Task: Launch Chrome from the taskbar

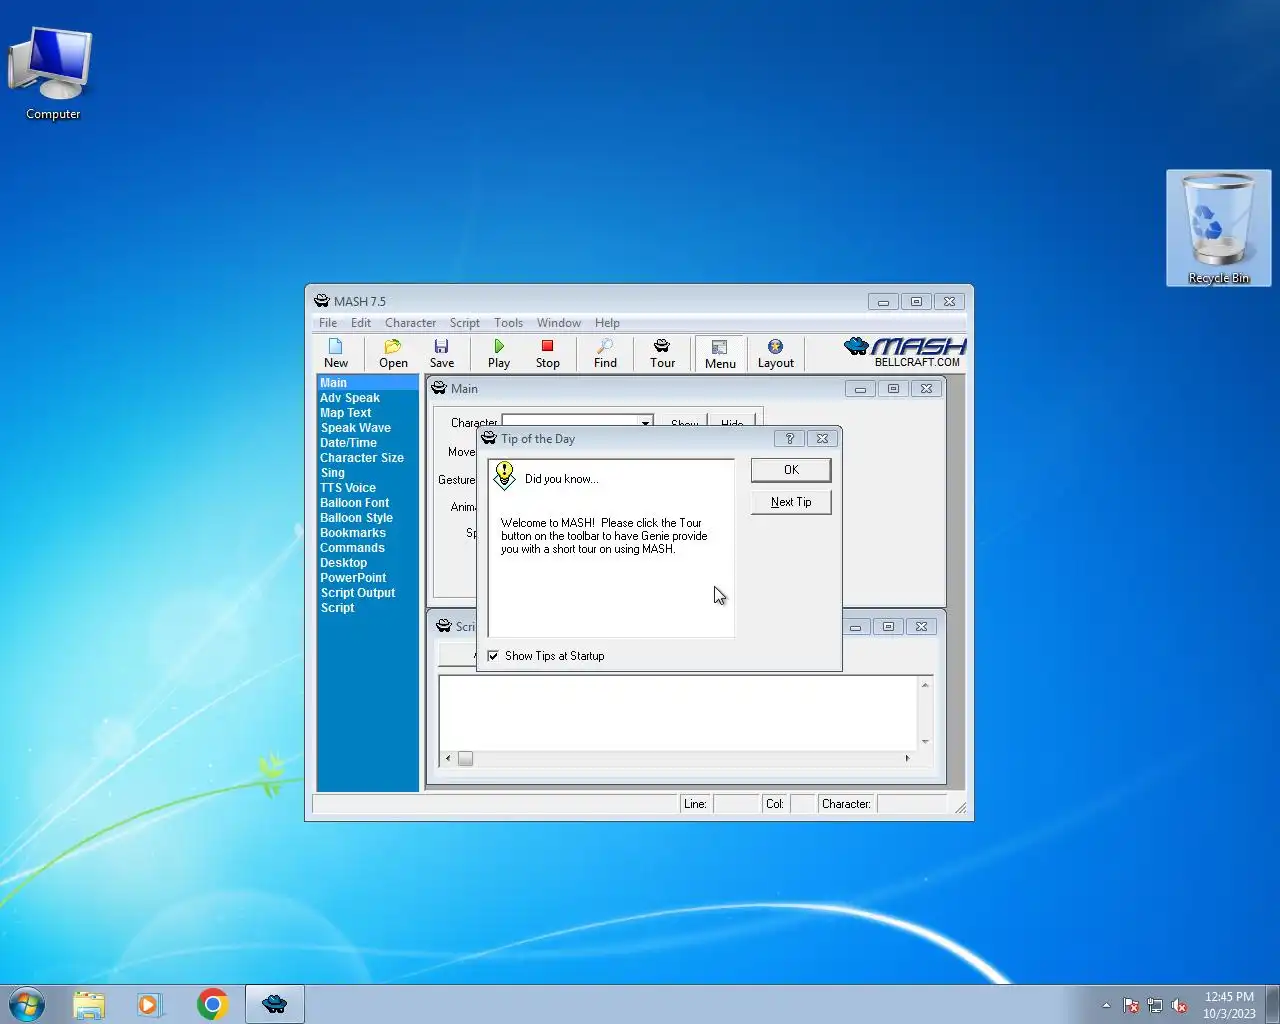Action: (212, 1004)
